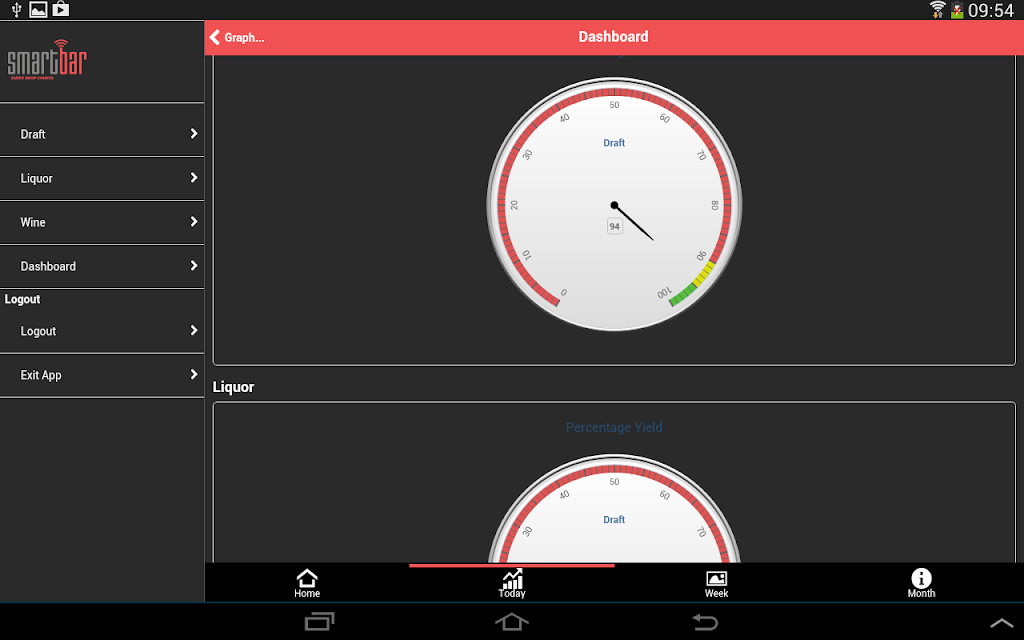
Task: Click the Logout section header
Action: click(x=22, y=299)
